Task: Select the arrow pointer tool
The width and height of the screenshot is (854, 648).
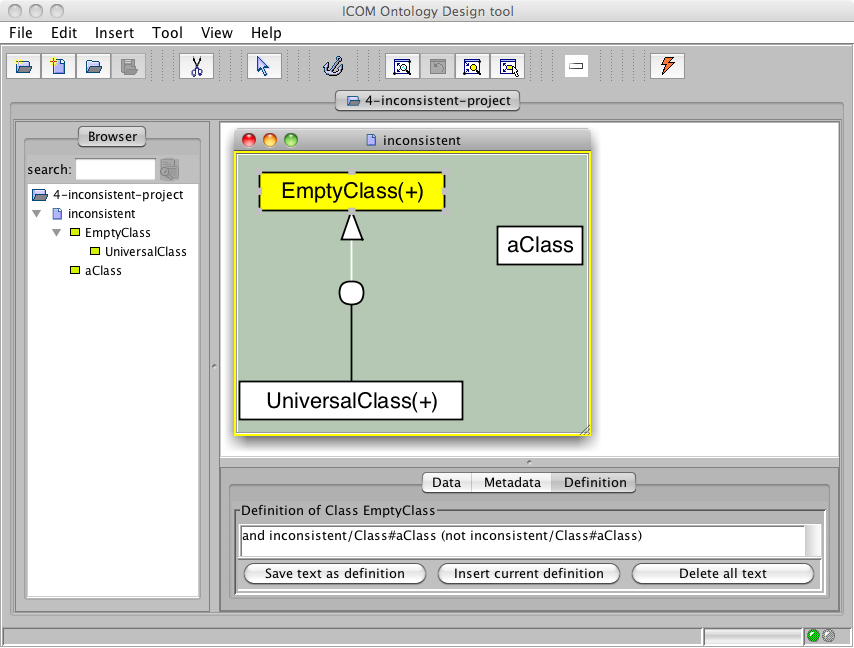Action: click(x=264, y=66)
